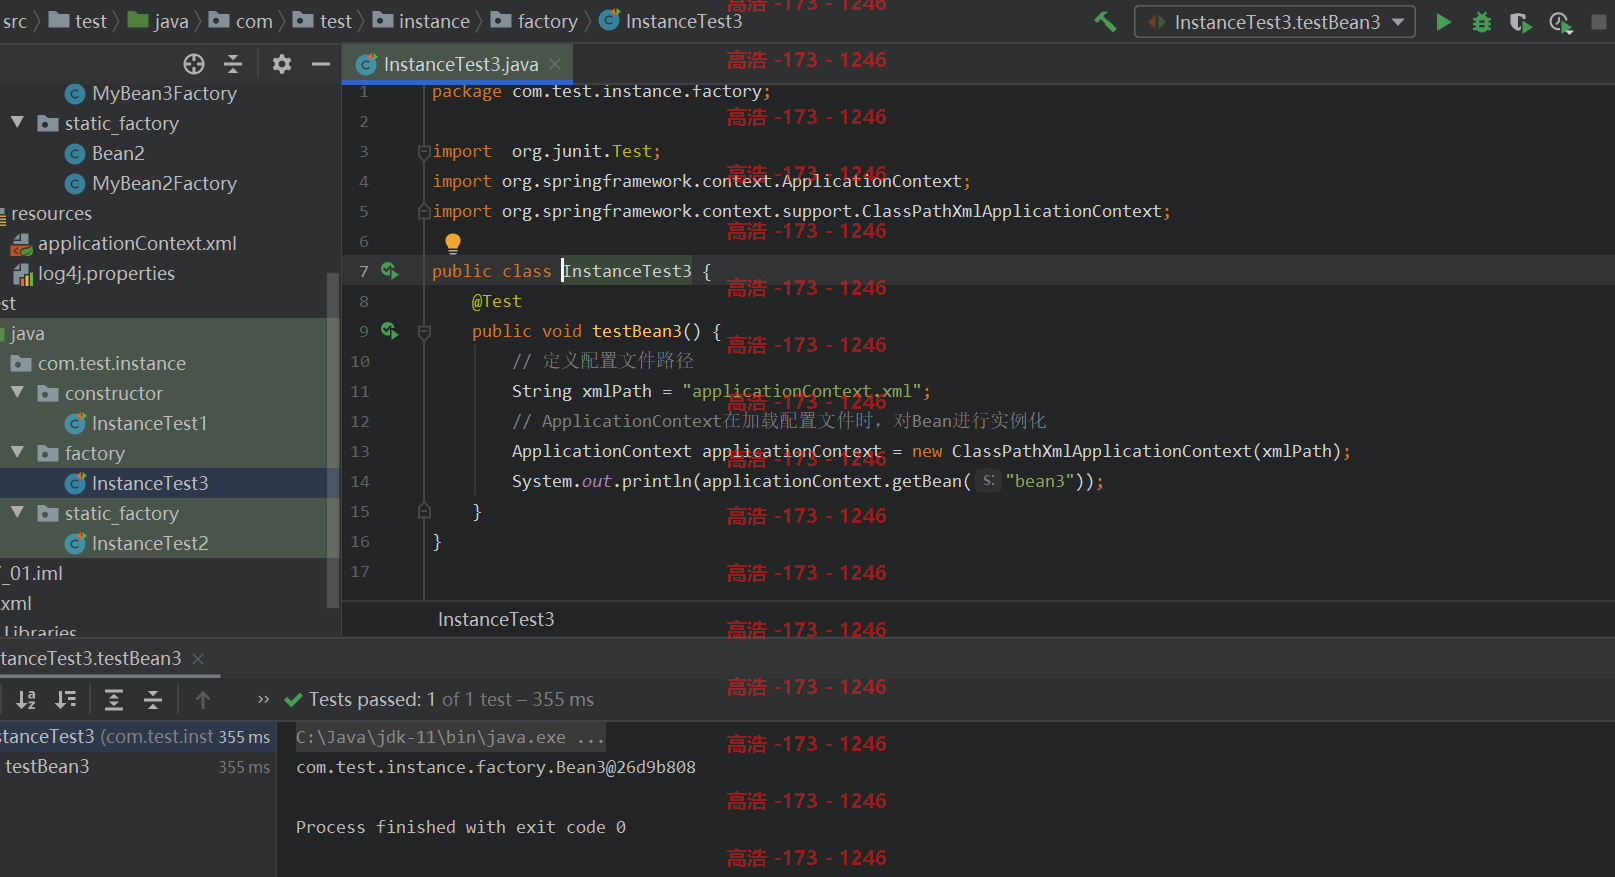Click the locate/select opened file target icon

pyautogui.click(x=194, y=64)
